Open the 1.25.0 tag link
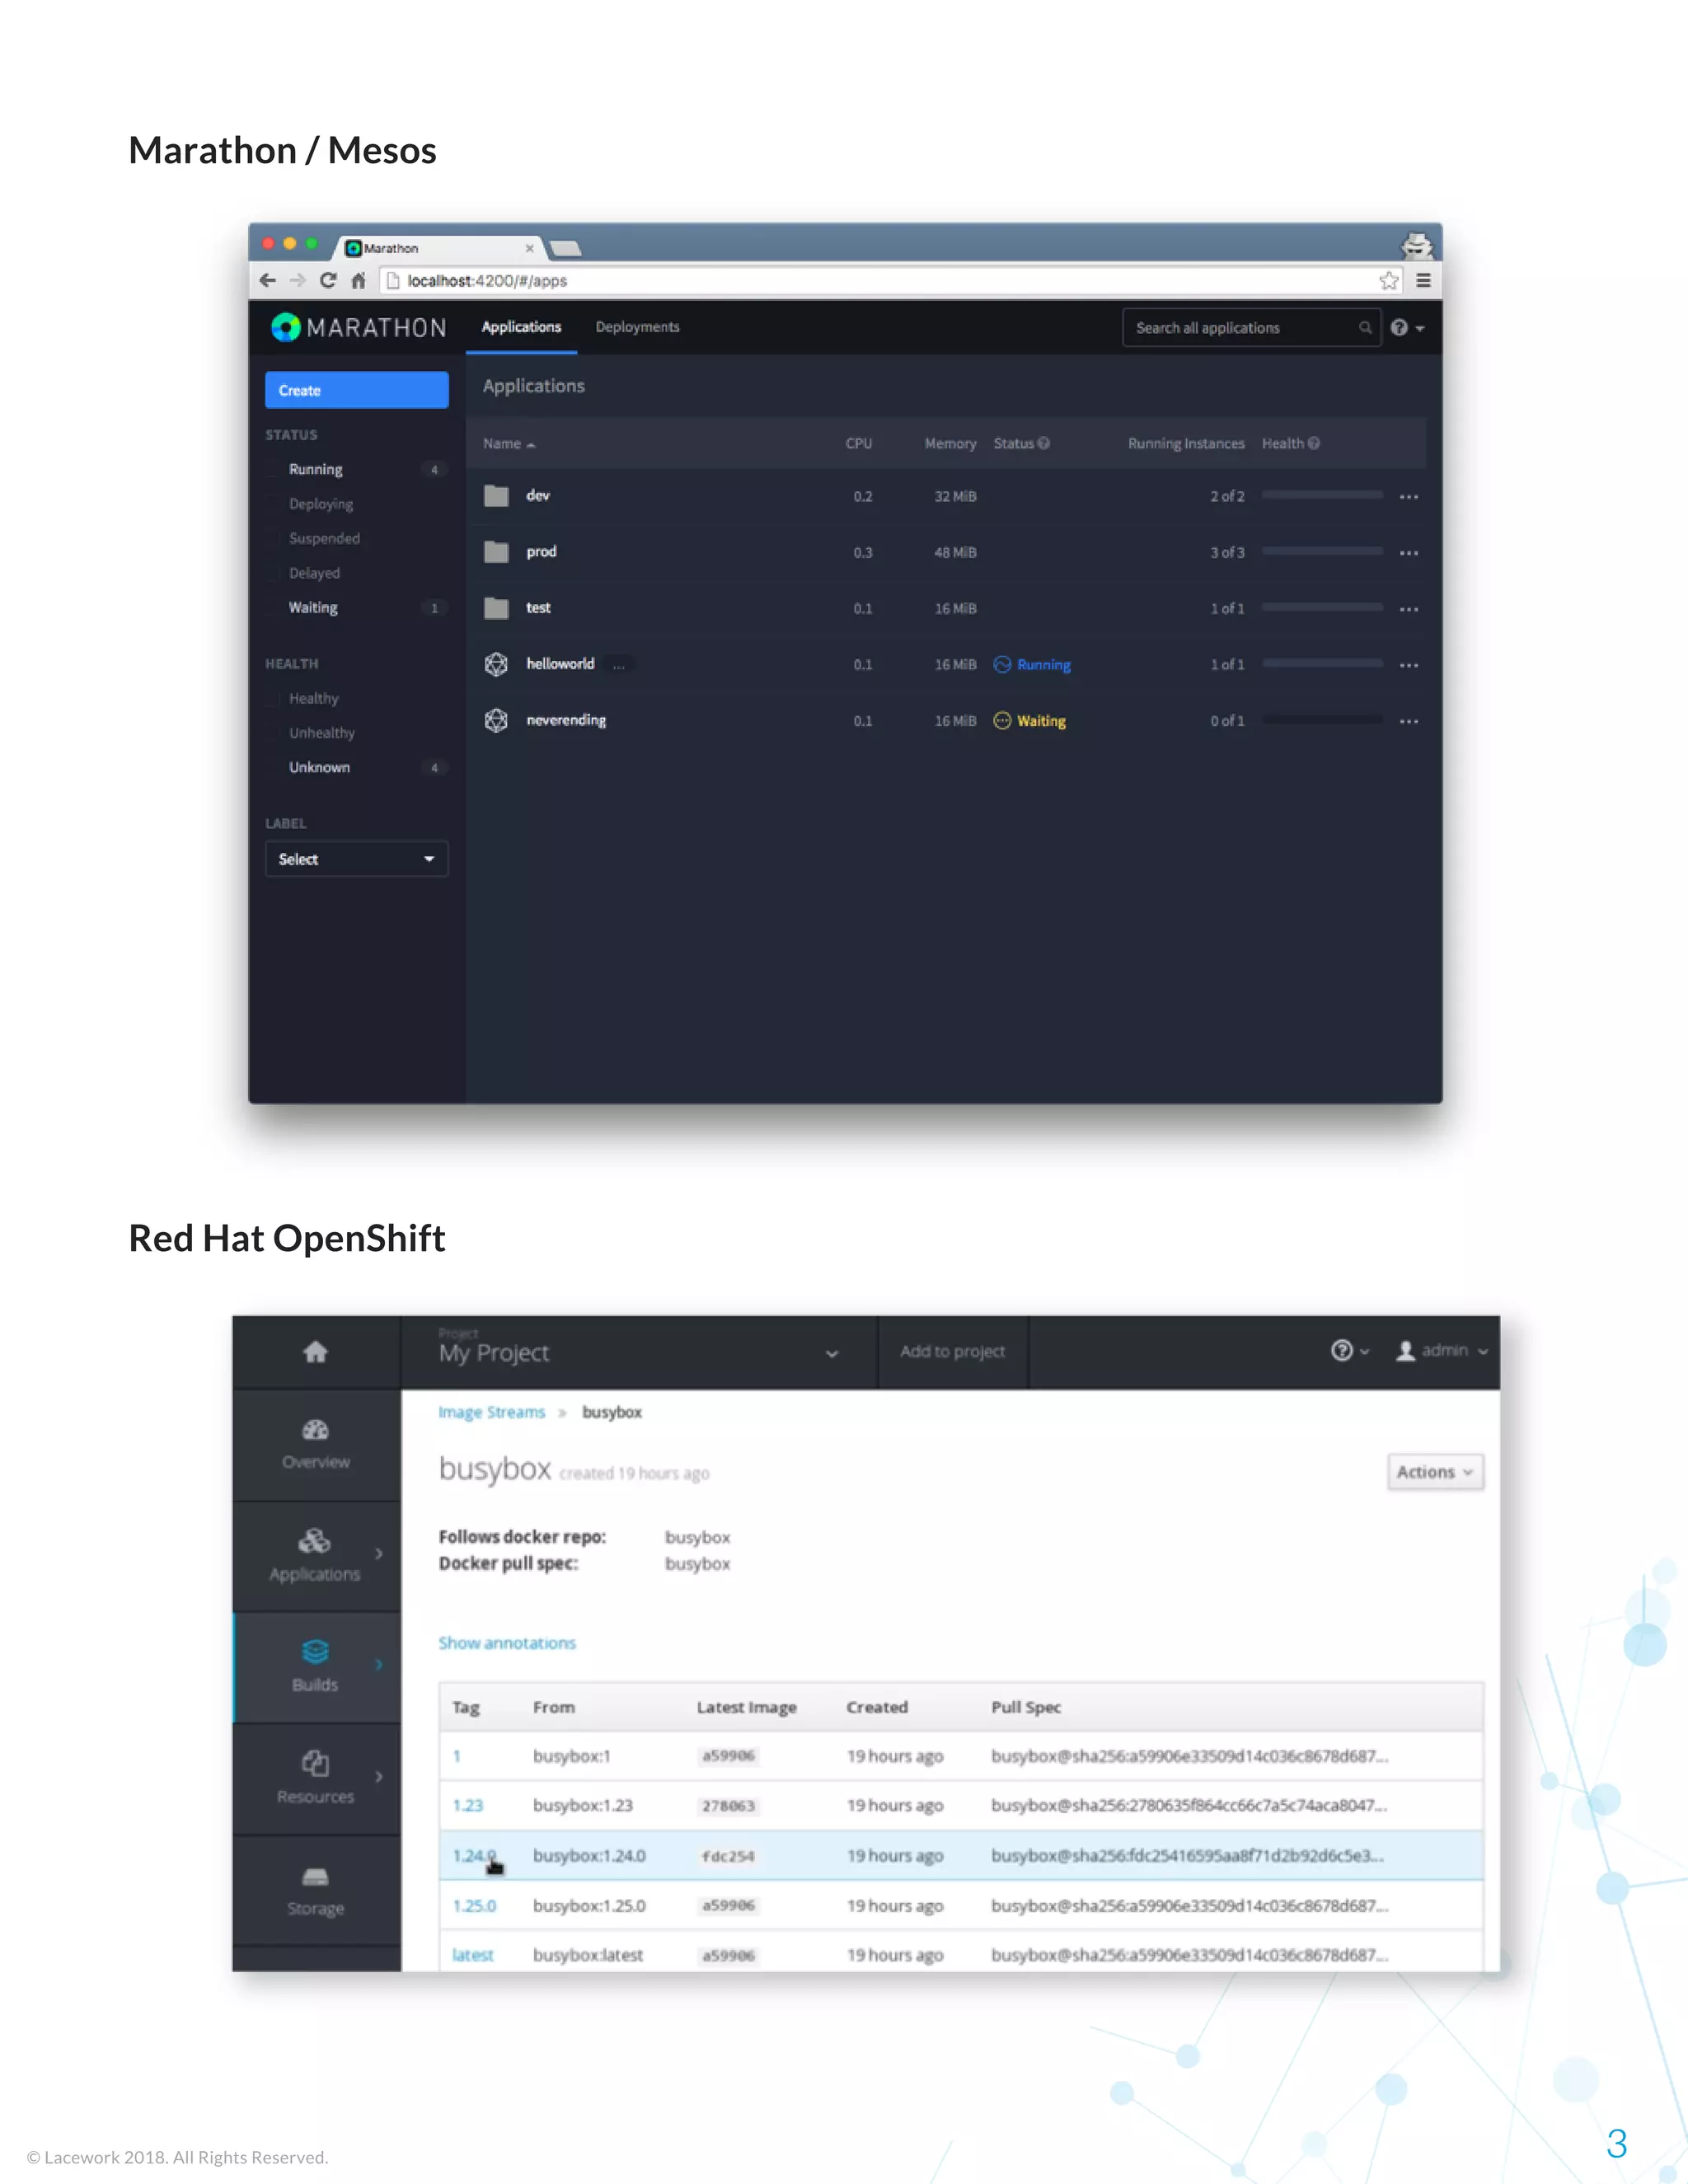The image size is (1688, 2184). click(x=474, y=1905)
